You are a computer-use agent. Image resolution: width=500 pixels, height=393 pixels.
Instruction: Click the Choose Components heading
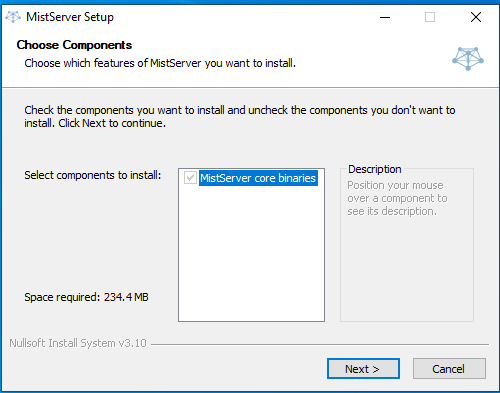74,45
